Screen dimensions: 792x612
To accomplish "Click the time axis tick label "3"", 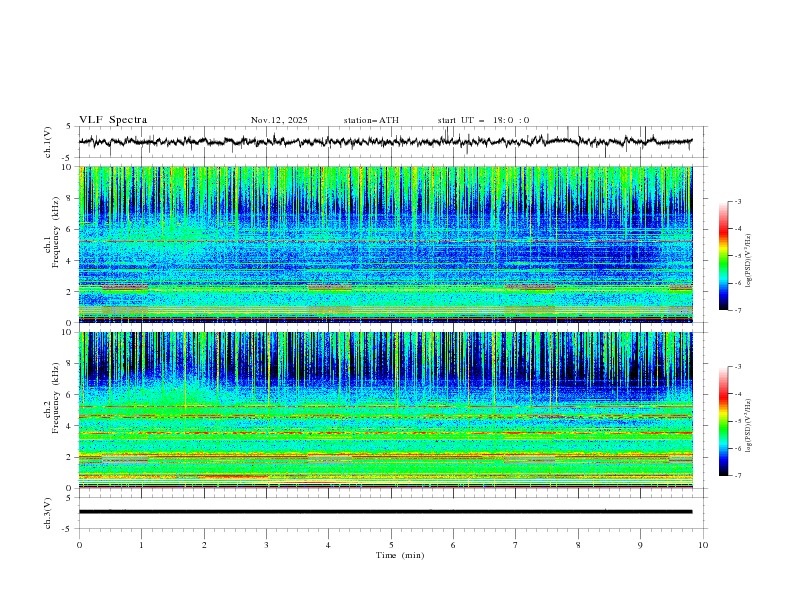I will tap(266, 545).
